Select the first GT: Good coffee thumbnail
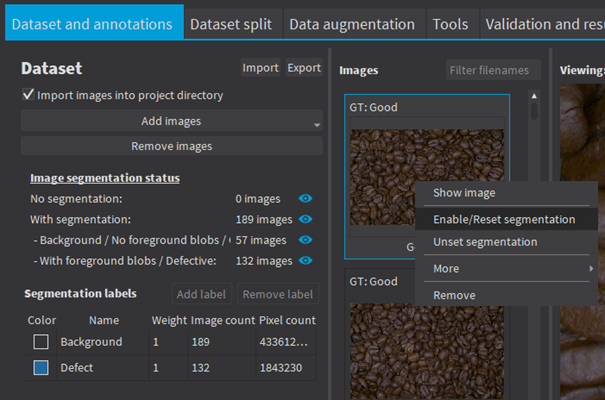 [427, 177]
